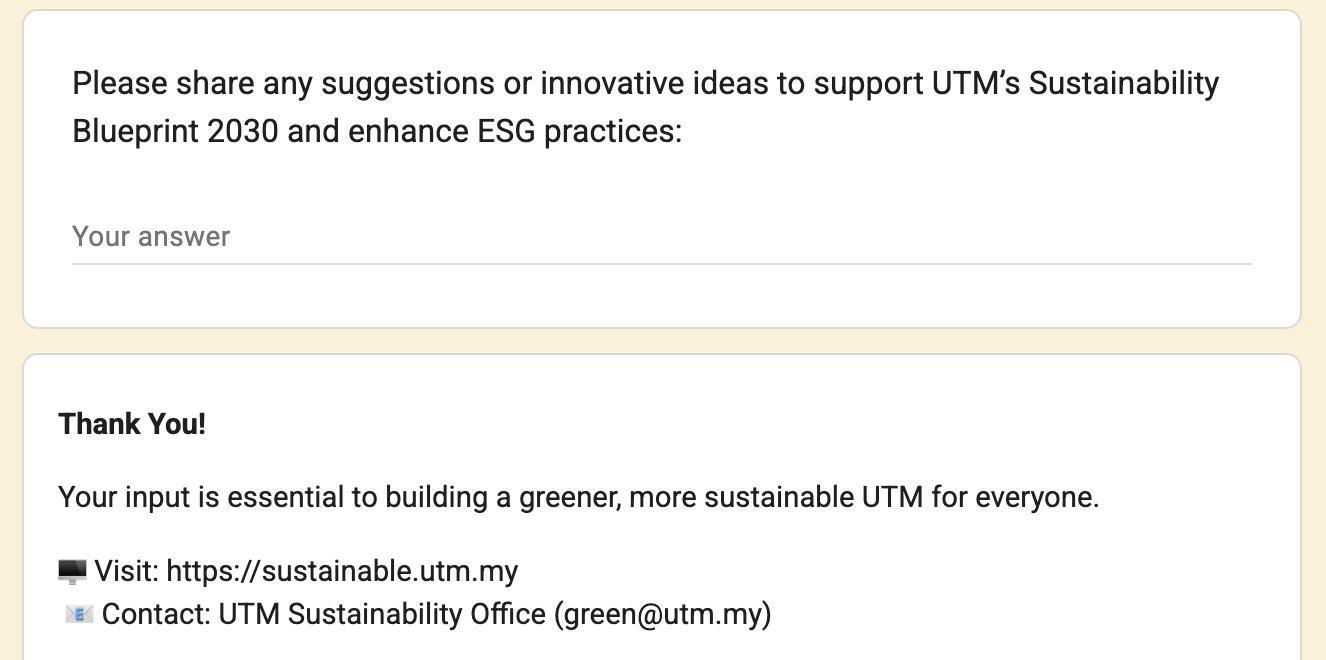Screen dimensions: 1326x660
Task: Click the computer monitor icon beside Visit
Action: [72, 571]
